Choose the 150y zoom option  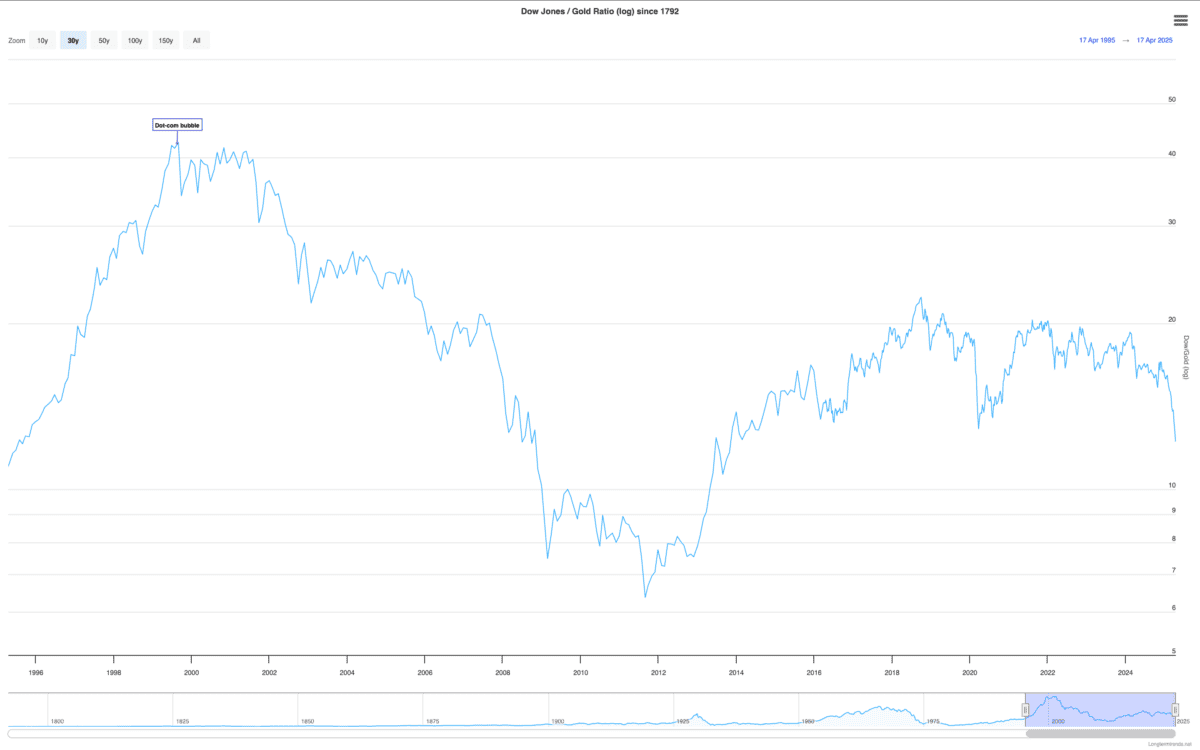166,41
